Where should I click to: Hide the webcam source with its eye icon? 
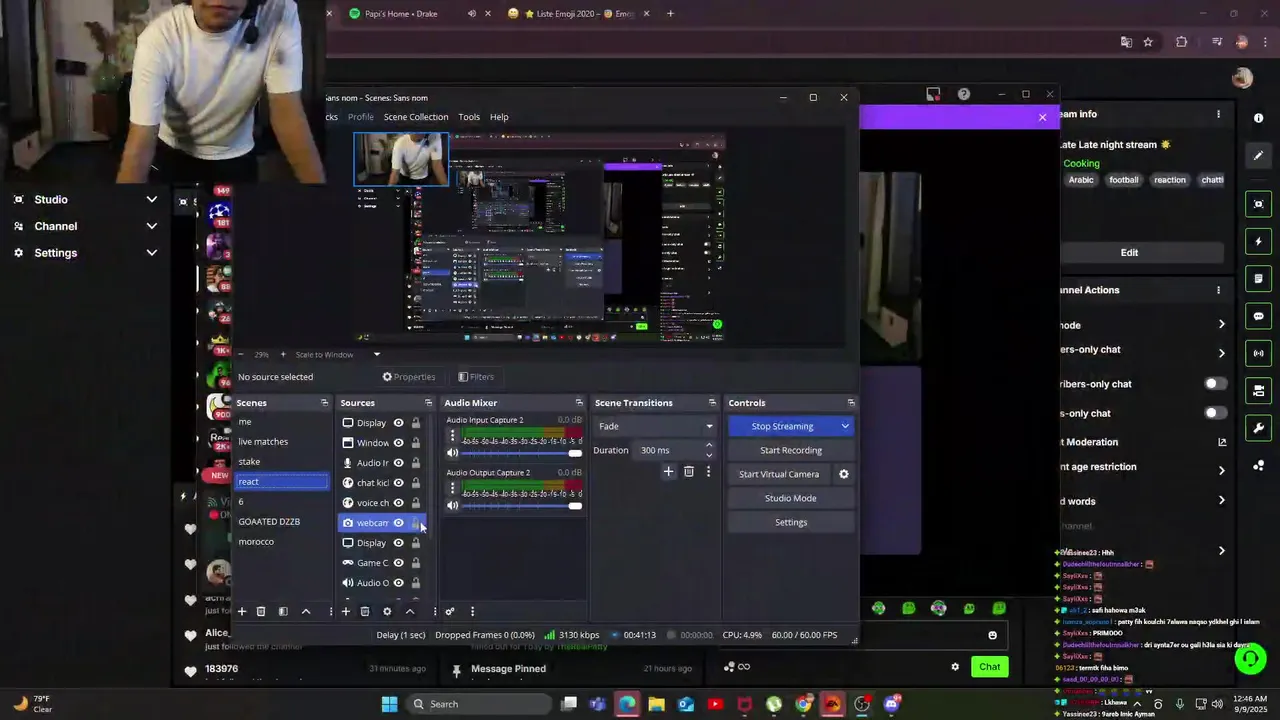tap(398, 523)
